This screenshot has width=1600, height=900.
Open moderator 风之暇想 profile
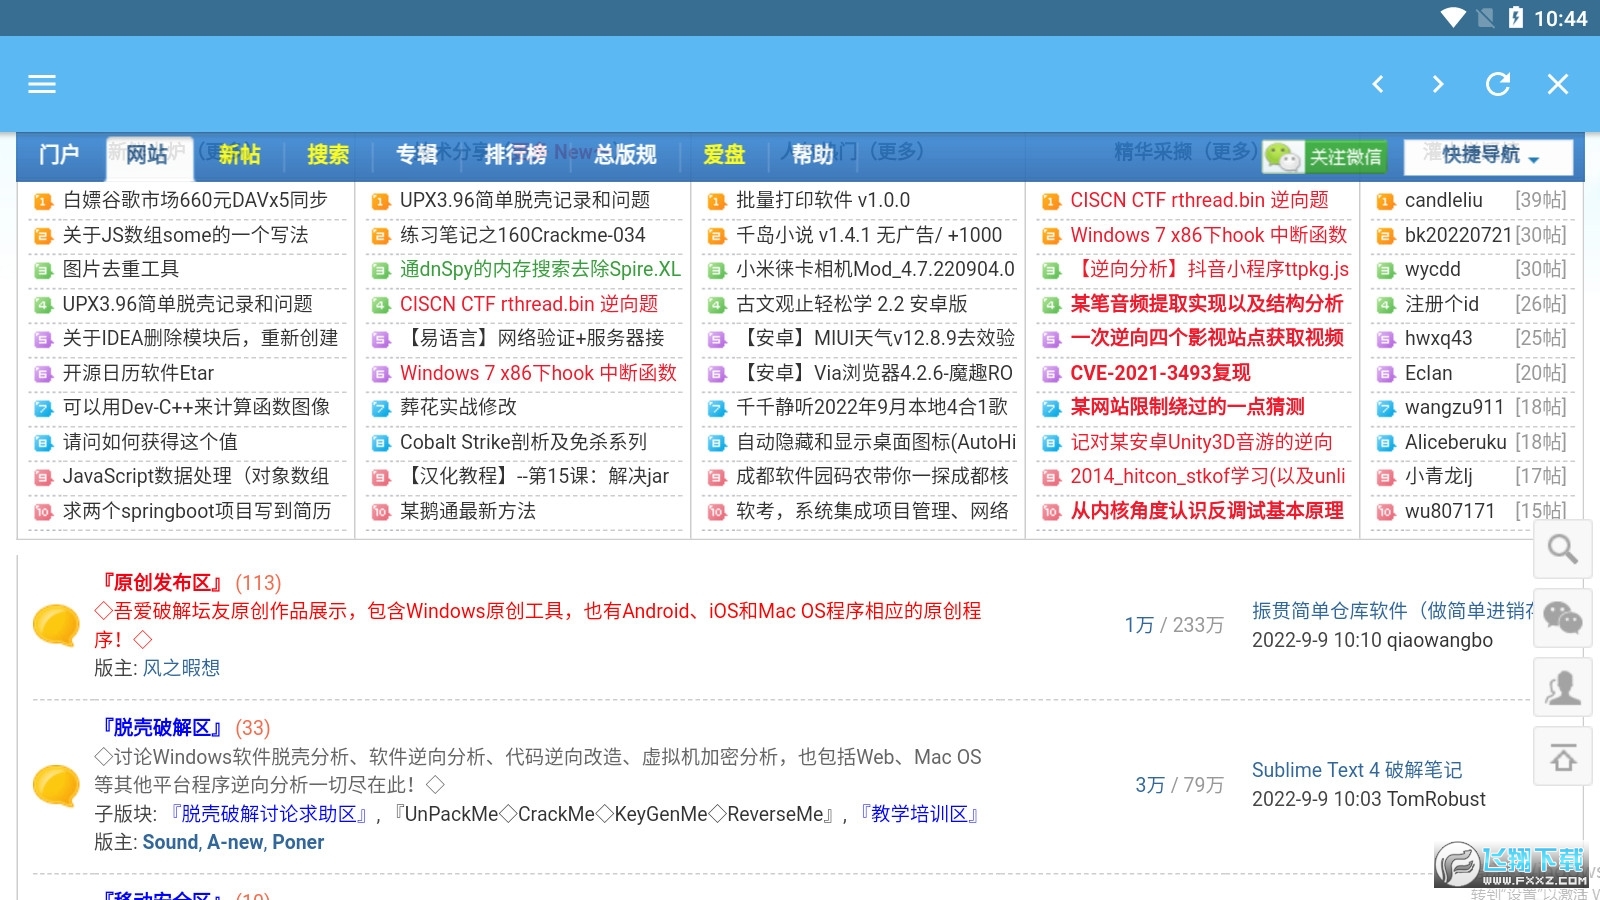[181, 668]
